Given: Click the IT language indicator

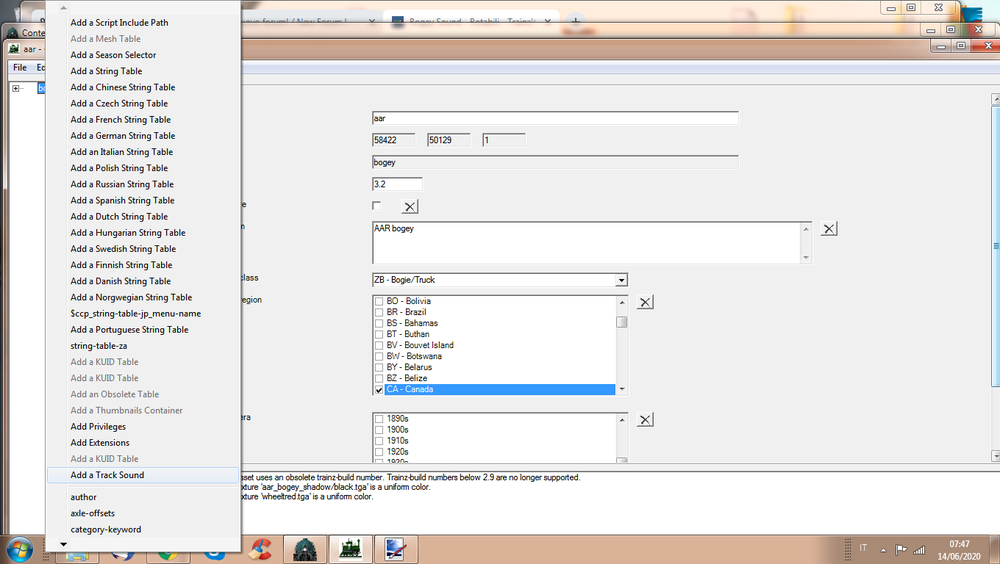Looking at the screenshot, I should [x=863, y=548].
